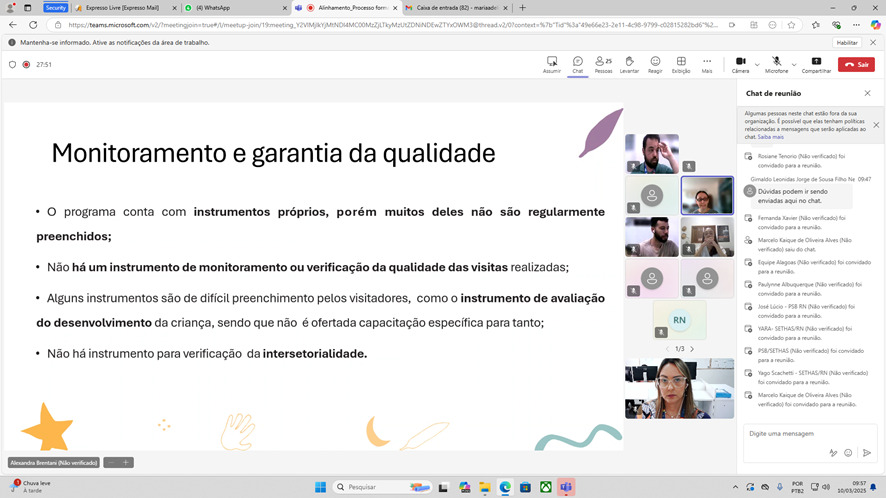
Task: Open text formatting options in chat box
Action: point(832,453)
